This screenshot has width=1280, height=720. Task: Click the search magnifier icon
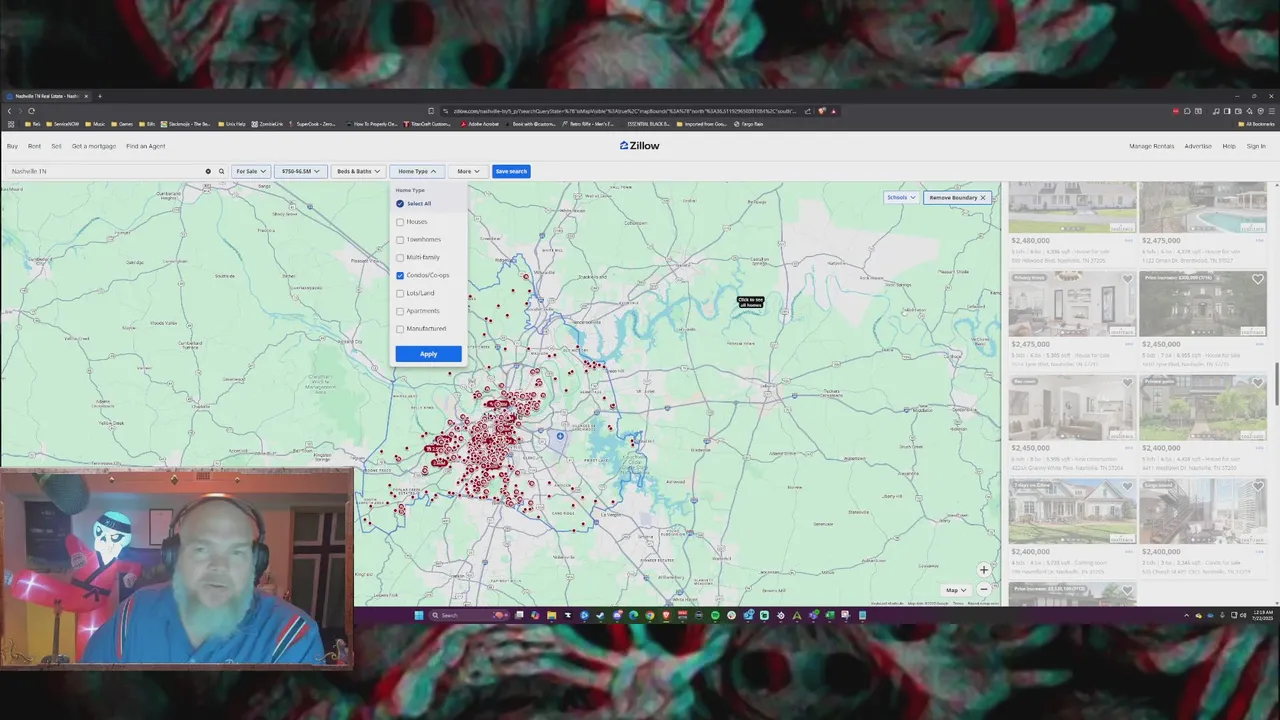click(221, 171)
